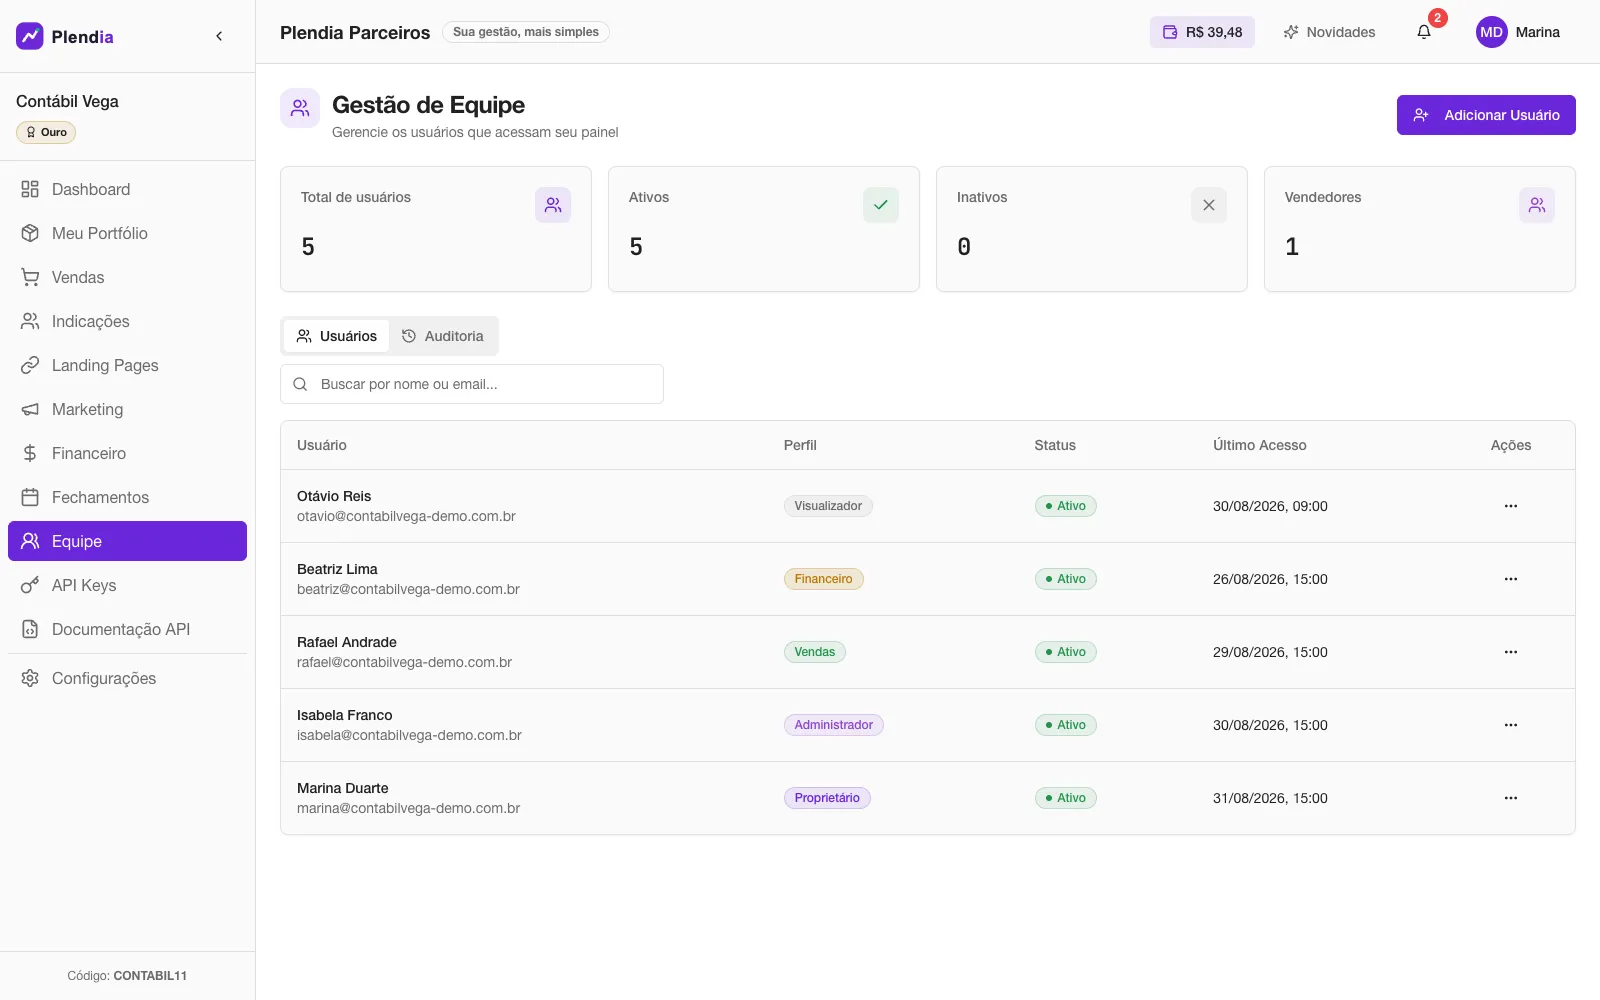Click the Ouro tier badge
This screenshot has height=1000, width=1600.
point(46,132)
